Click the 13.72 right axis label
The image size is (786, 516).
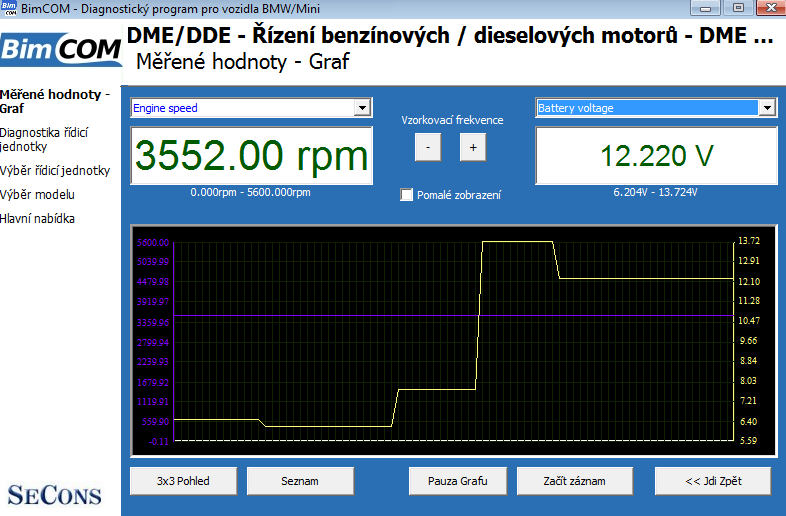(749, 241)
